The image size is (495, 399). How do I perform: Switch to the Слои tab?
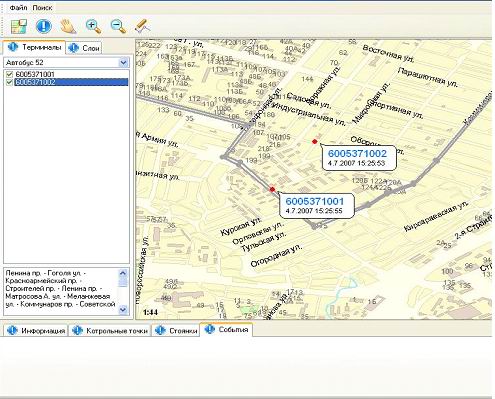coord(84,48)
